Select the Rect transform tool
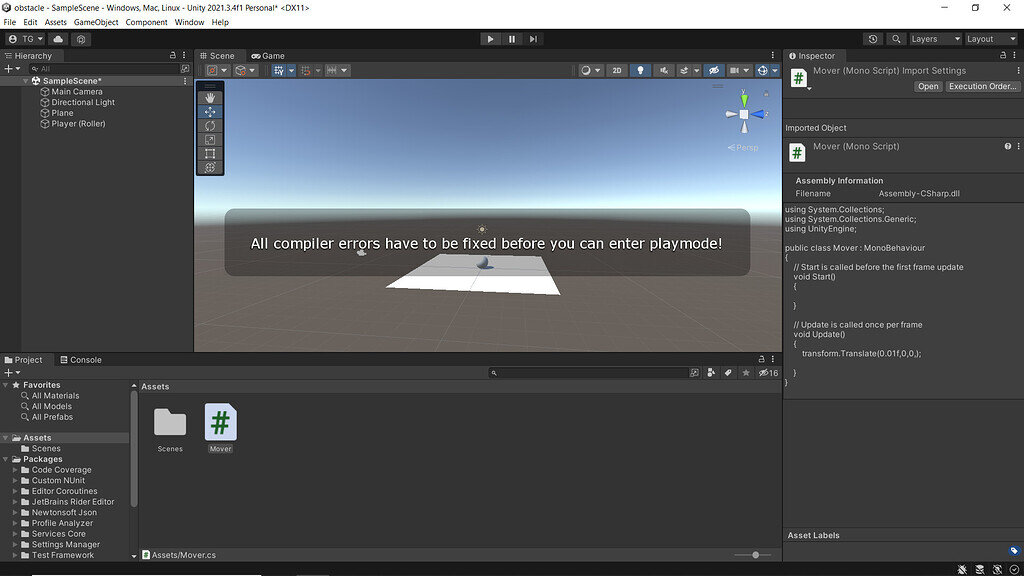This screenshot has height=576, width=1024. pyautogui.click(x=210, y=154)
